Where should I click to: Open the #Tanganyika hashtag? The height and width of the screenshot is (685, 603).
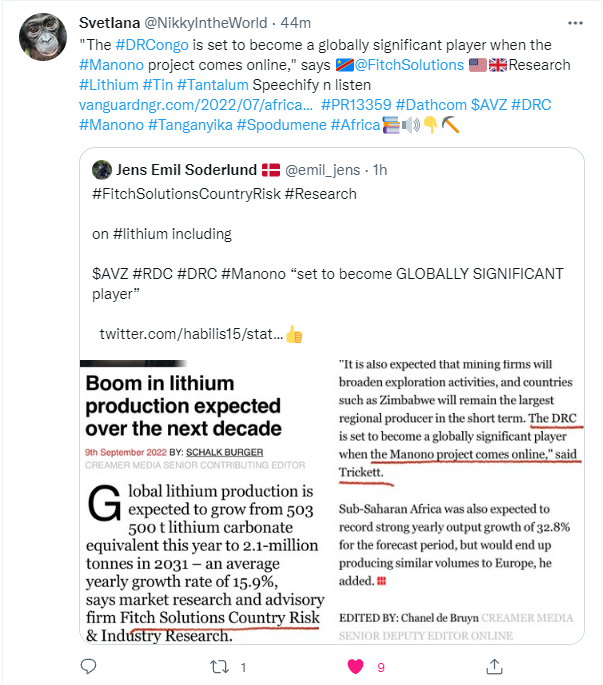pyautogui.click(x=190, y=125)
